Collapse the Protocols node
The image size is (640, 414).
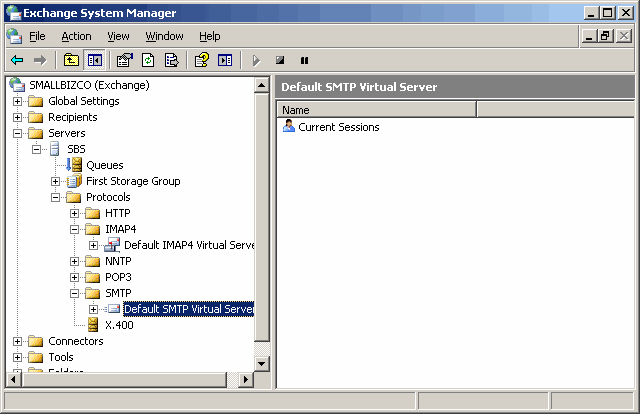55,197
